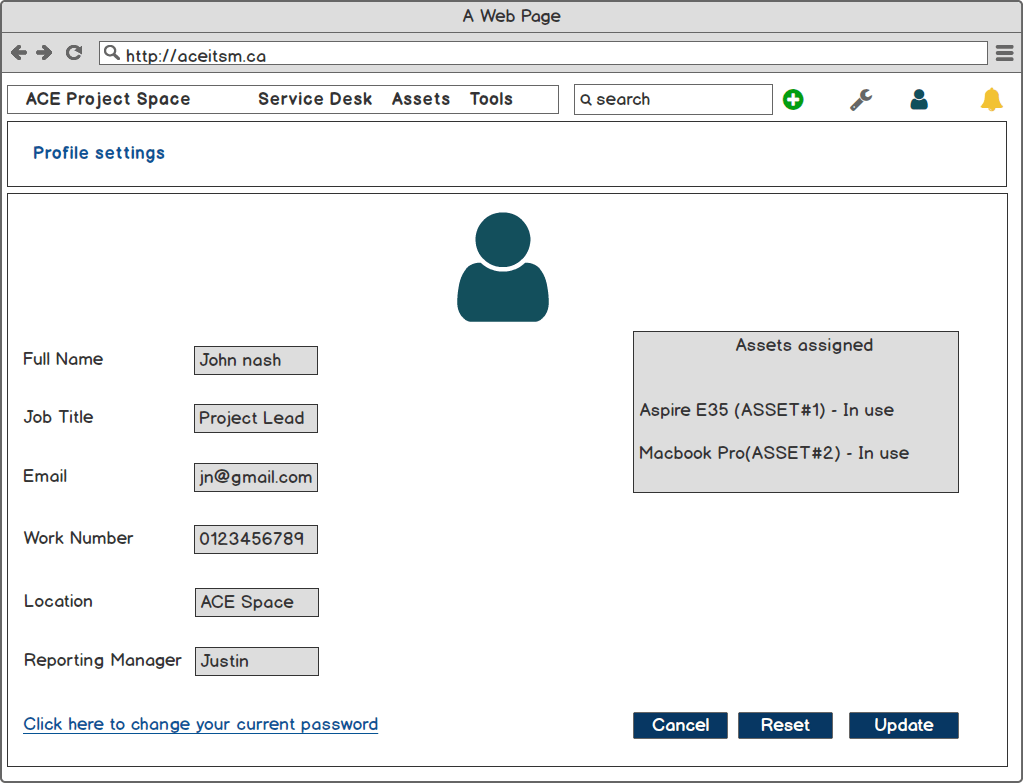
Task: Click the green plus add icon
Action: coord(793,99)
